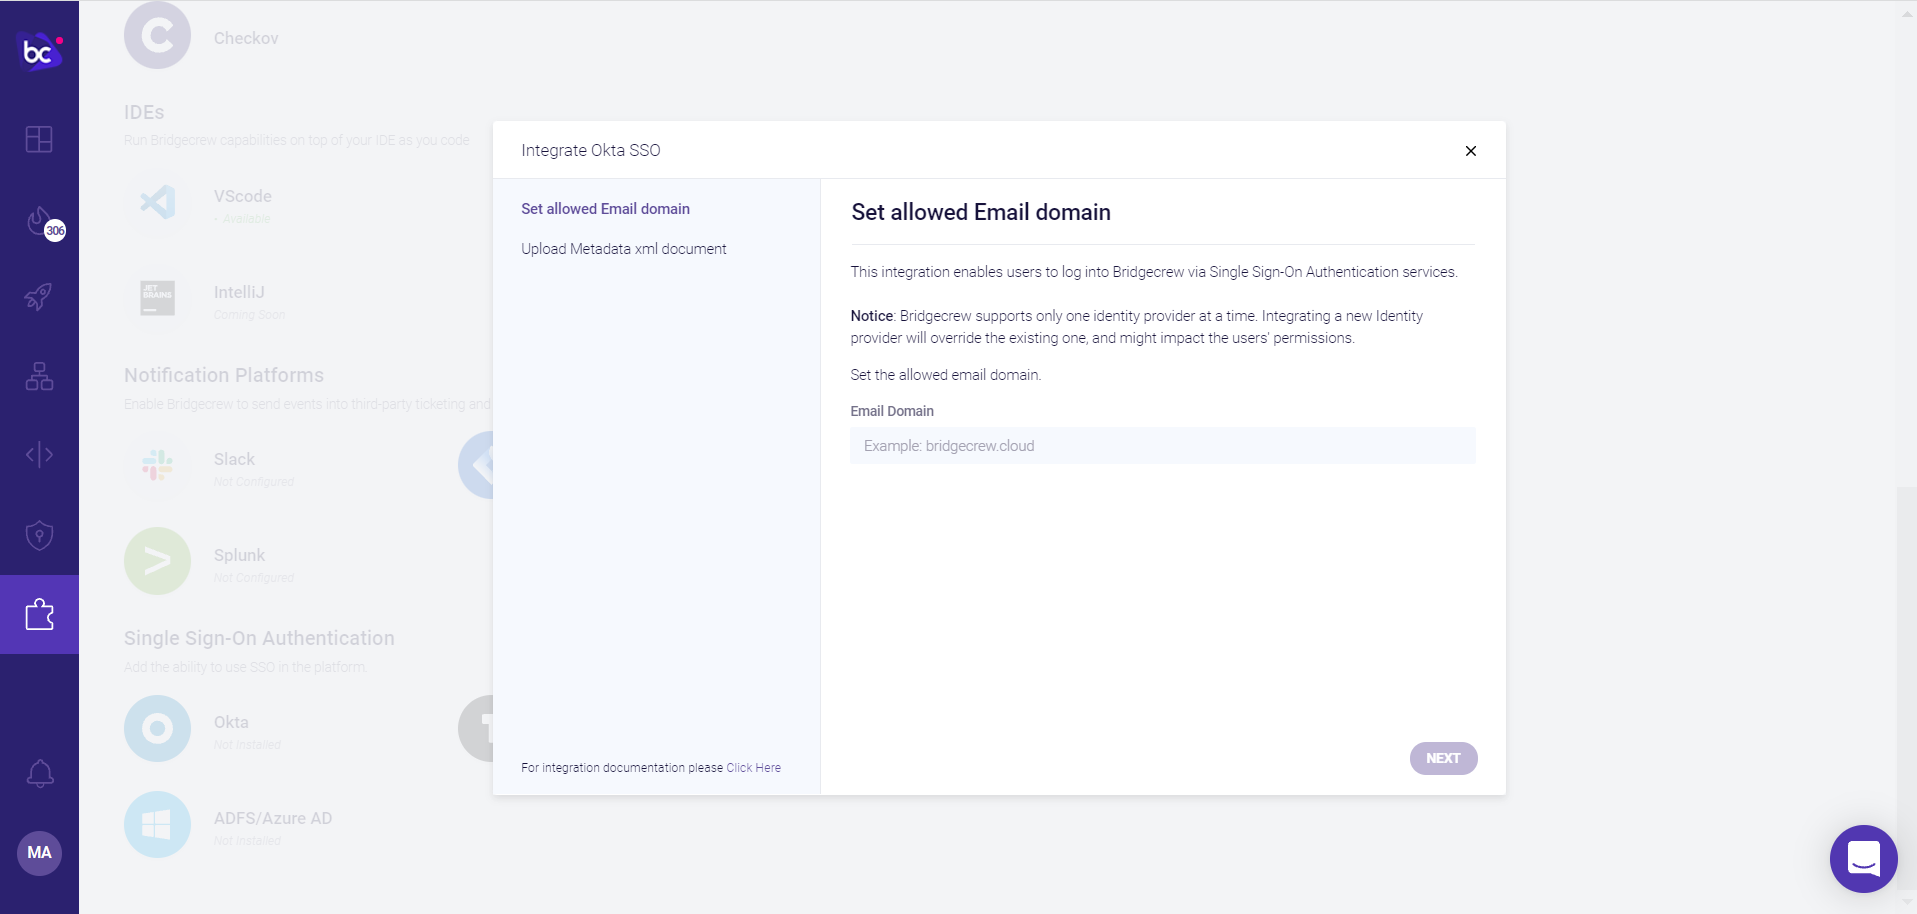Go to Upload Metadata xml document step
The height and width of the screenshot is (914, 1917).
tap(623, 249)
